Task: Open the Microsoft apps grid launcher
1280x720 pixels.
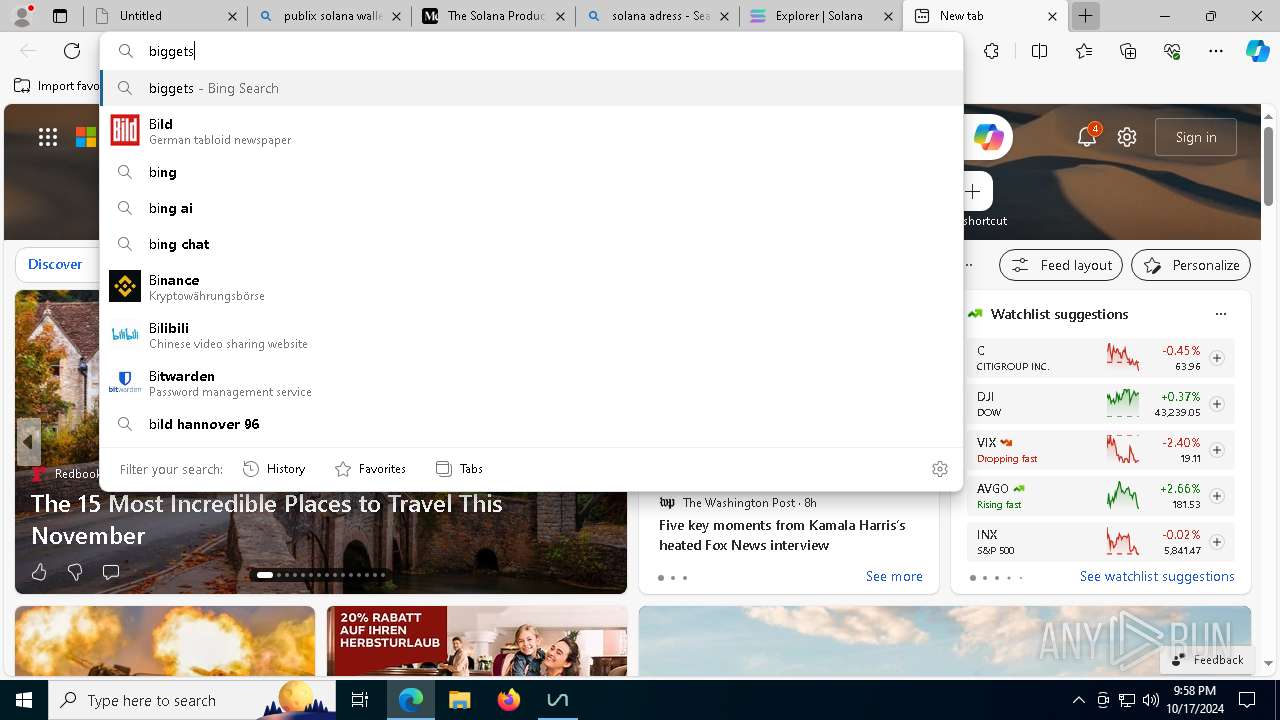Action: pyautogui.click(x=48, y=137)
